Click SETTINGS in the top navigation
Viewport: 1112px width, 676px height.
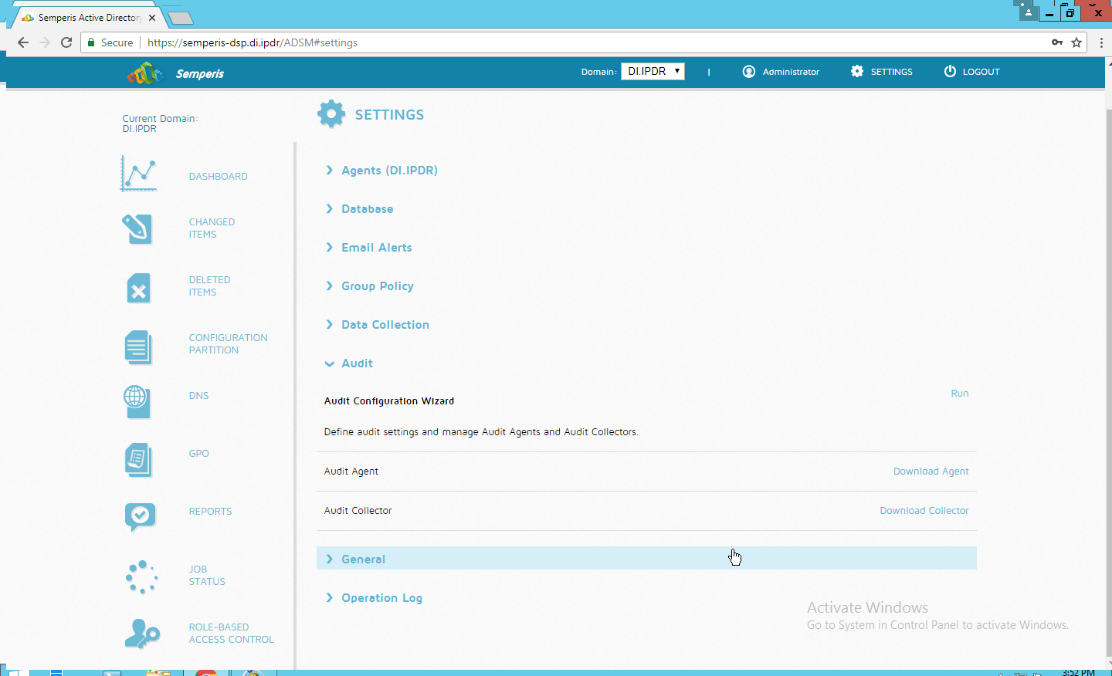pos(881,72)
